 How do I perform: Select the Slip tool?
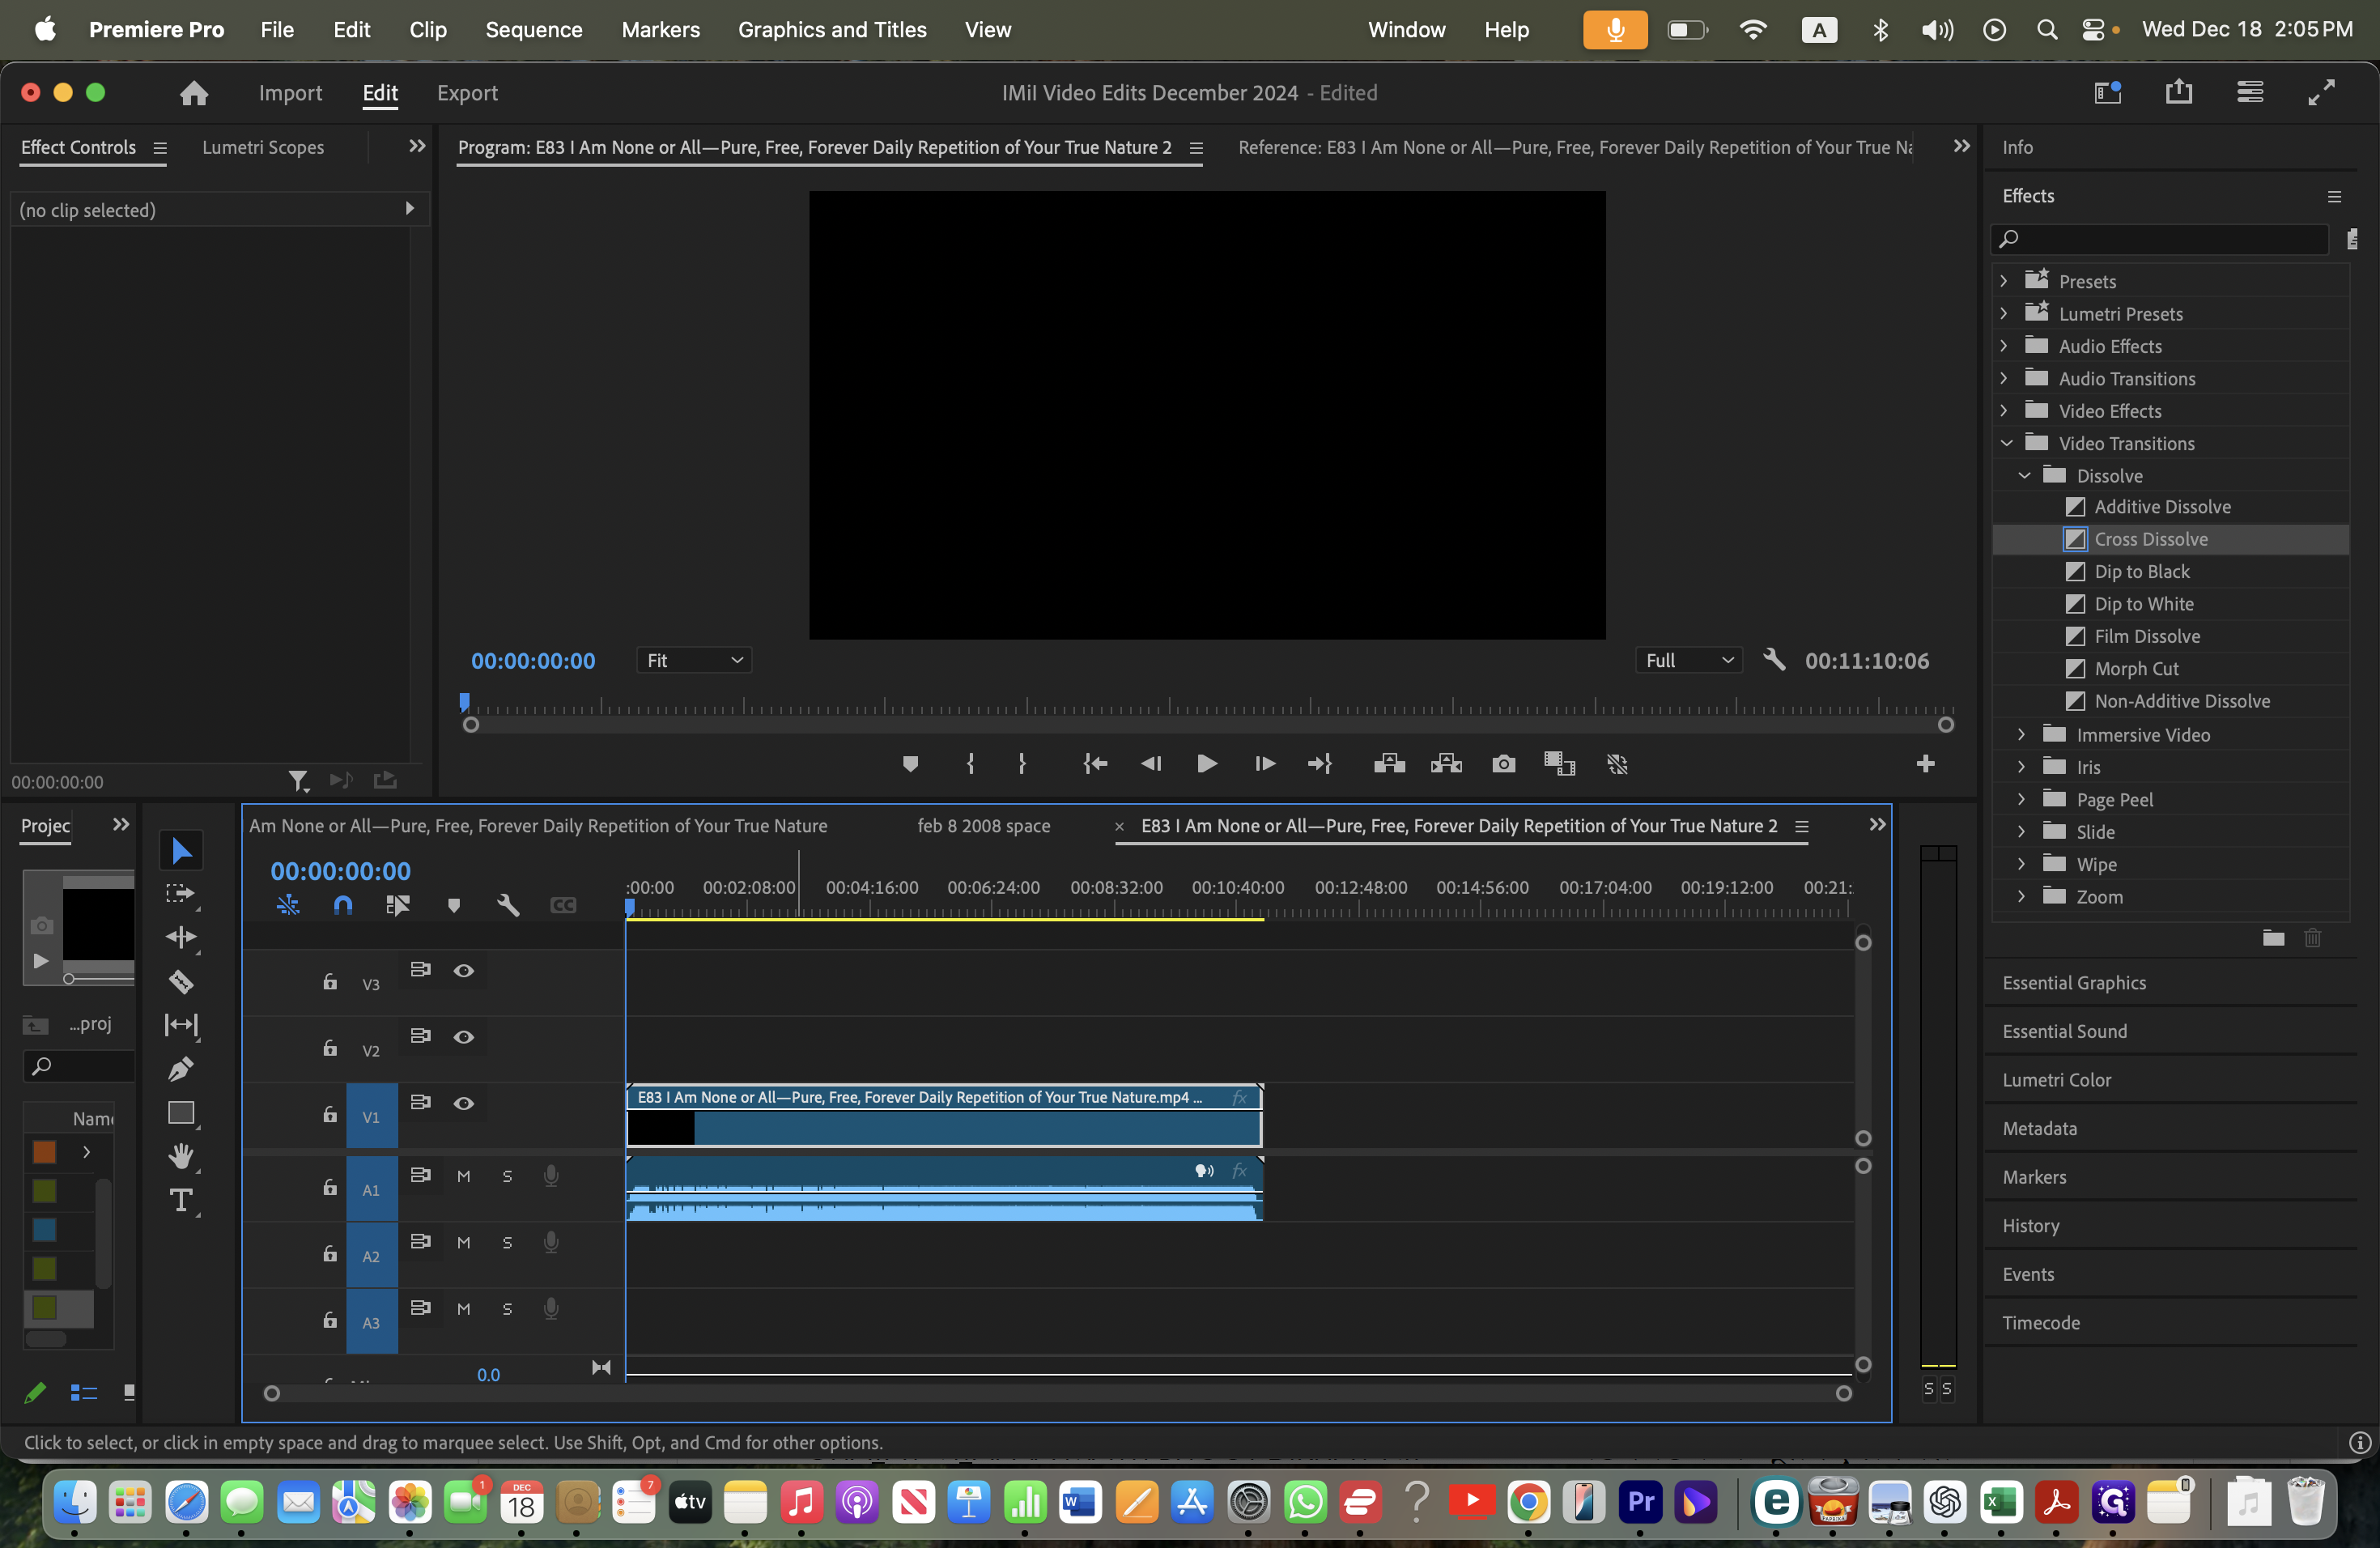(x=181, y=1024)
